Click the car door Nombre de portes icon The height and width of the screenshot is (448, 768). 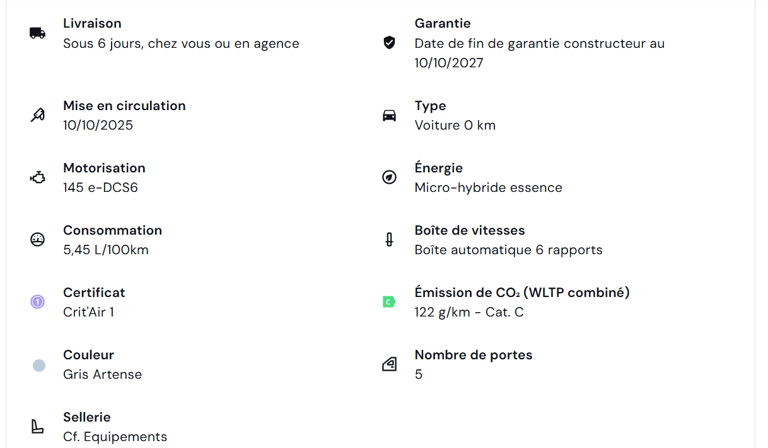pyautogui.click(x=389, y=365)
